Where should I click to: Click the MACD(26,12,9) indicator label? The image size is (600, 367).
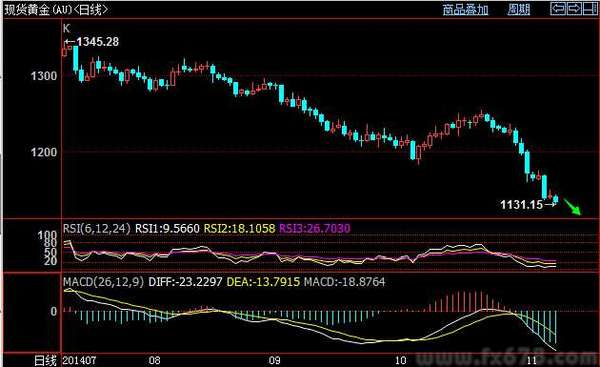pyautogui.click(x=104, y=282)
